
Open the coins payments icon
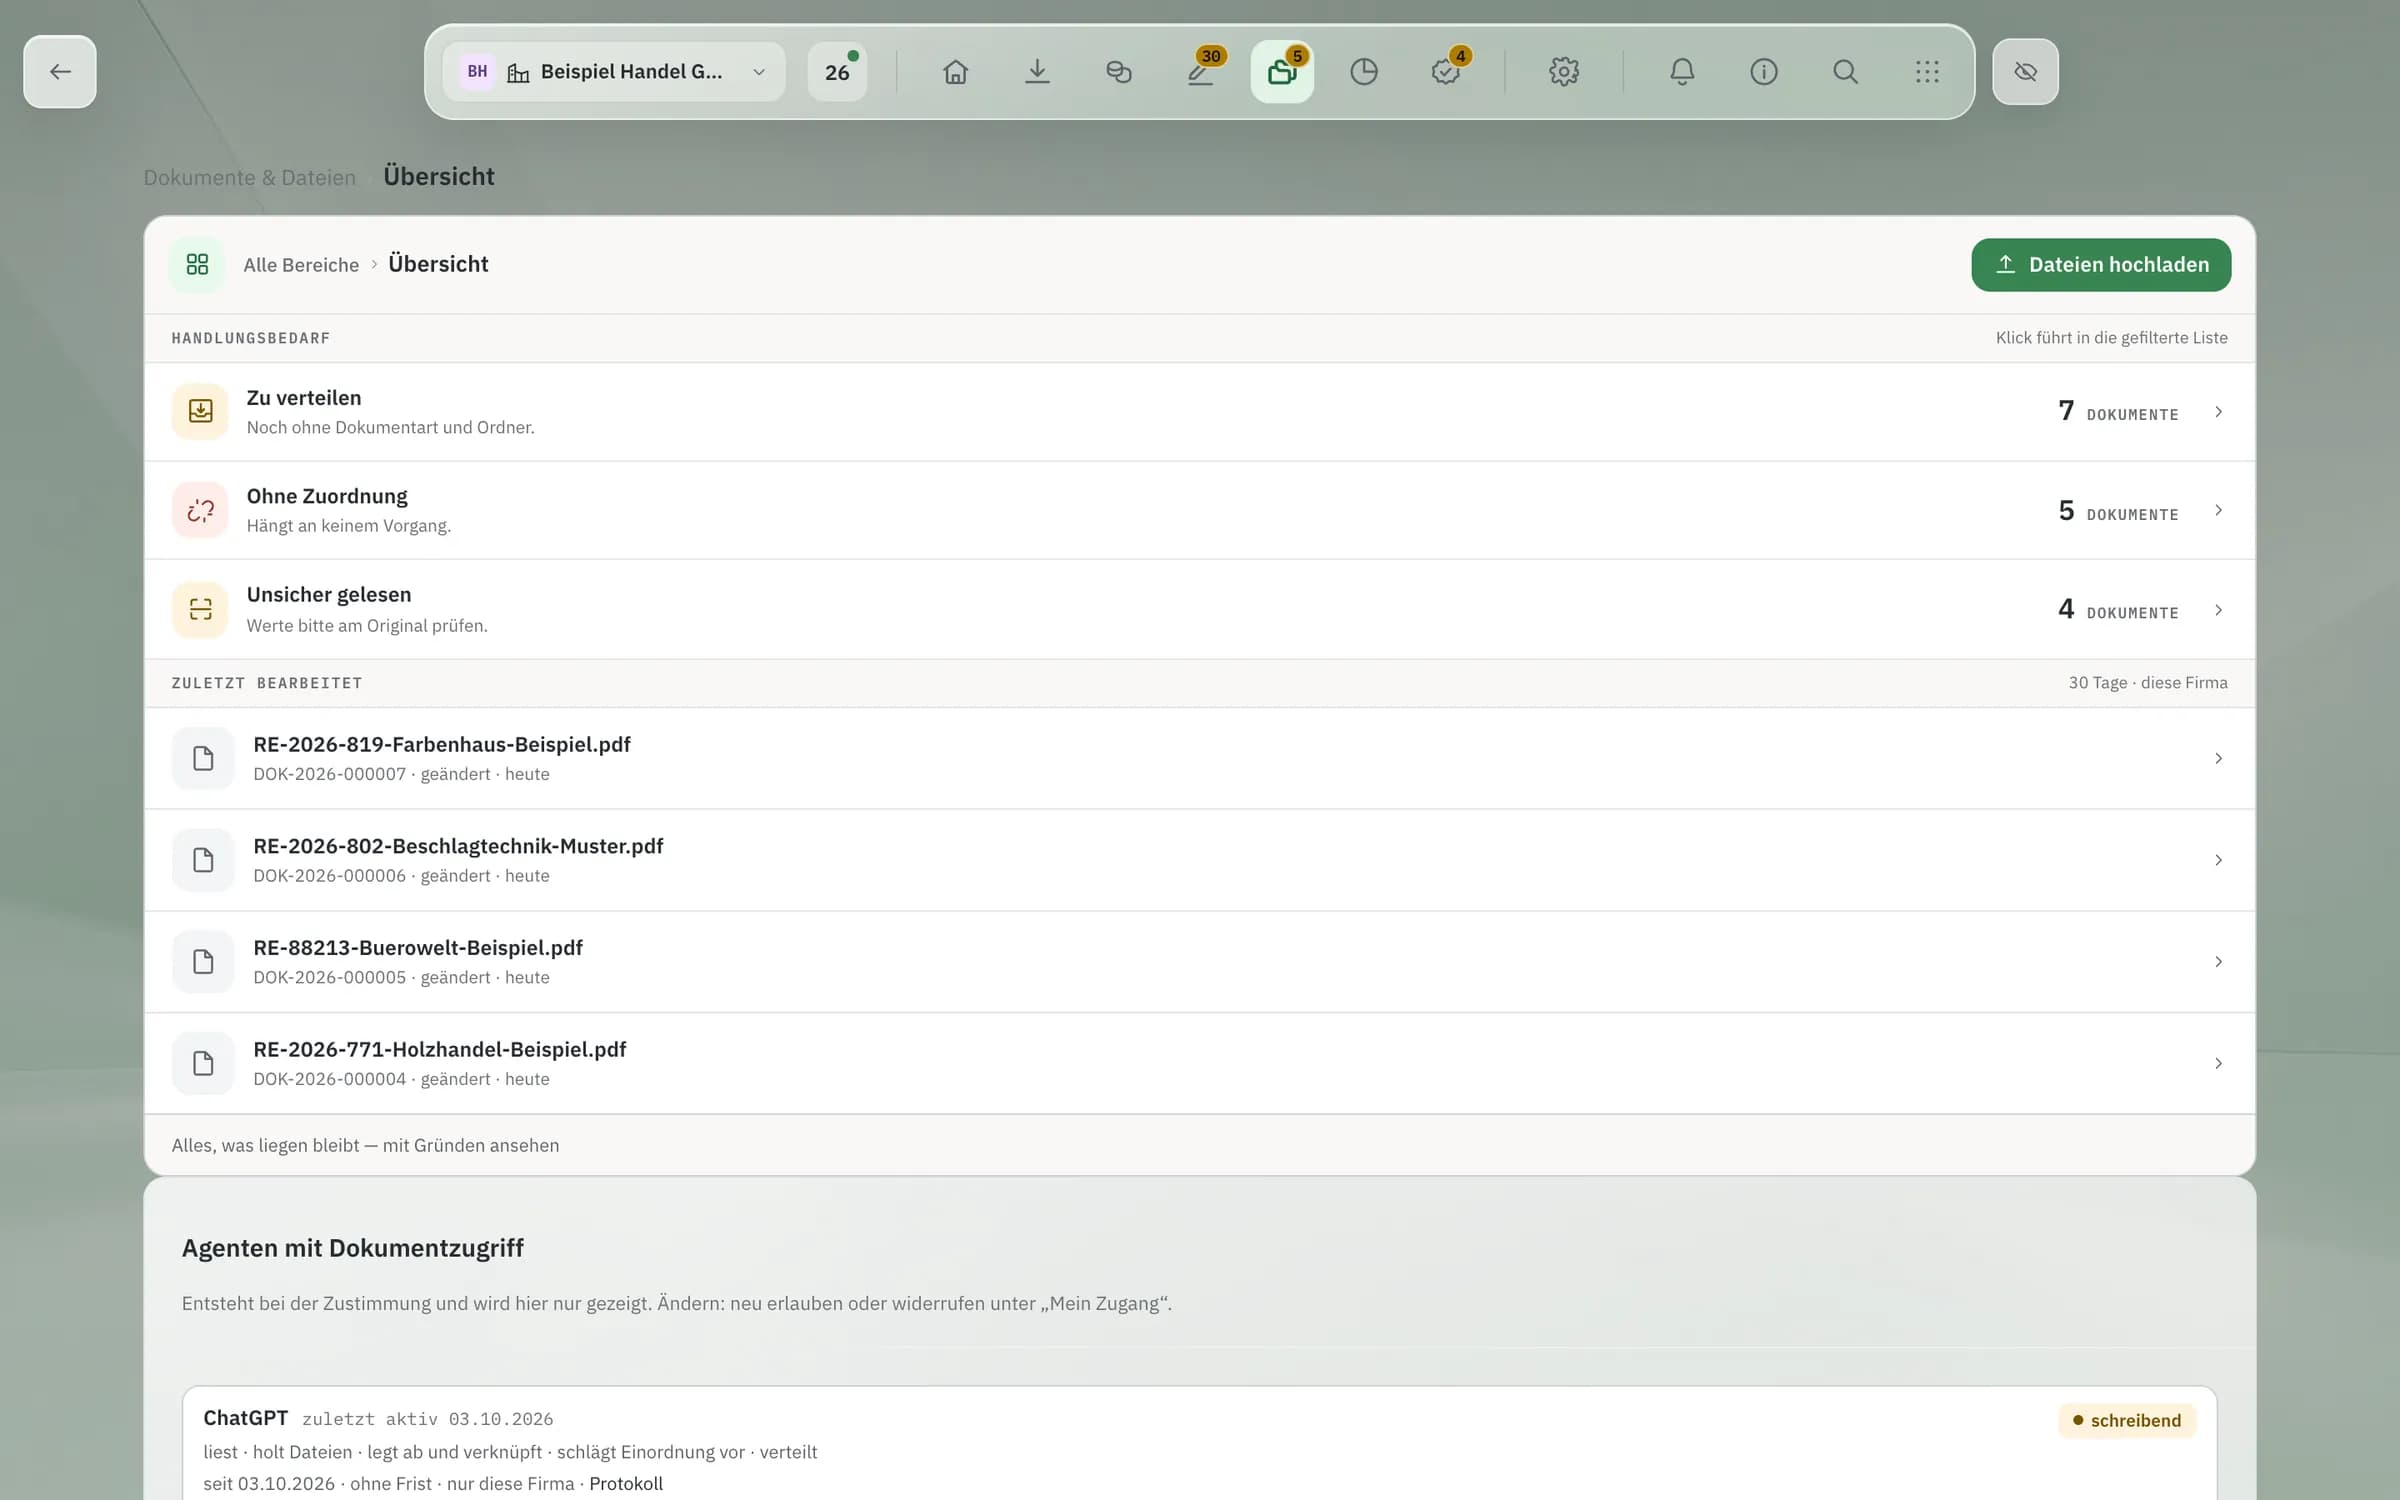tap(1119, 72)
